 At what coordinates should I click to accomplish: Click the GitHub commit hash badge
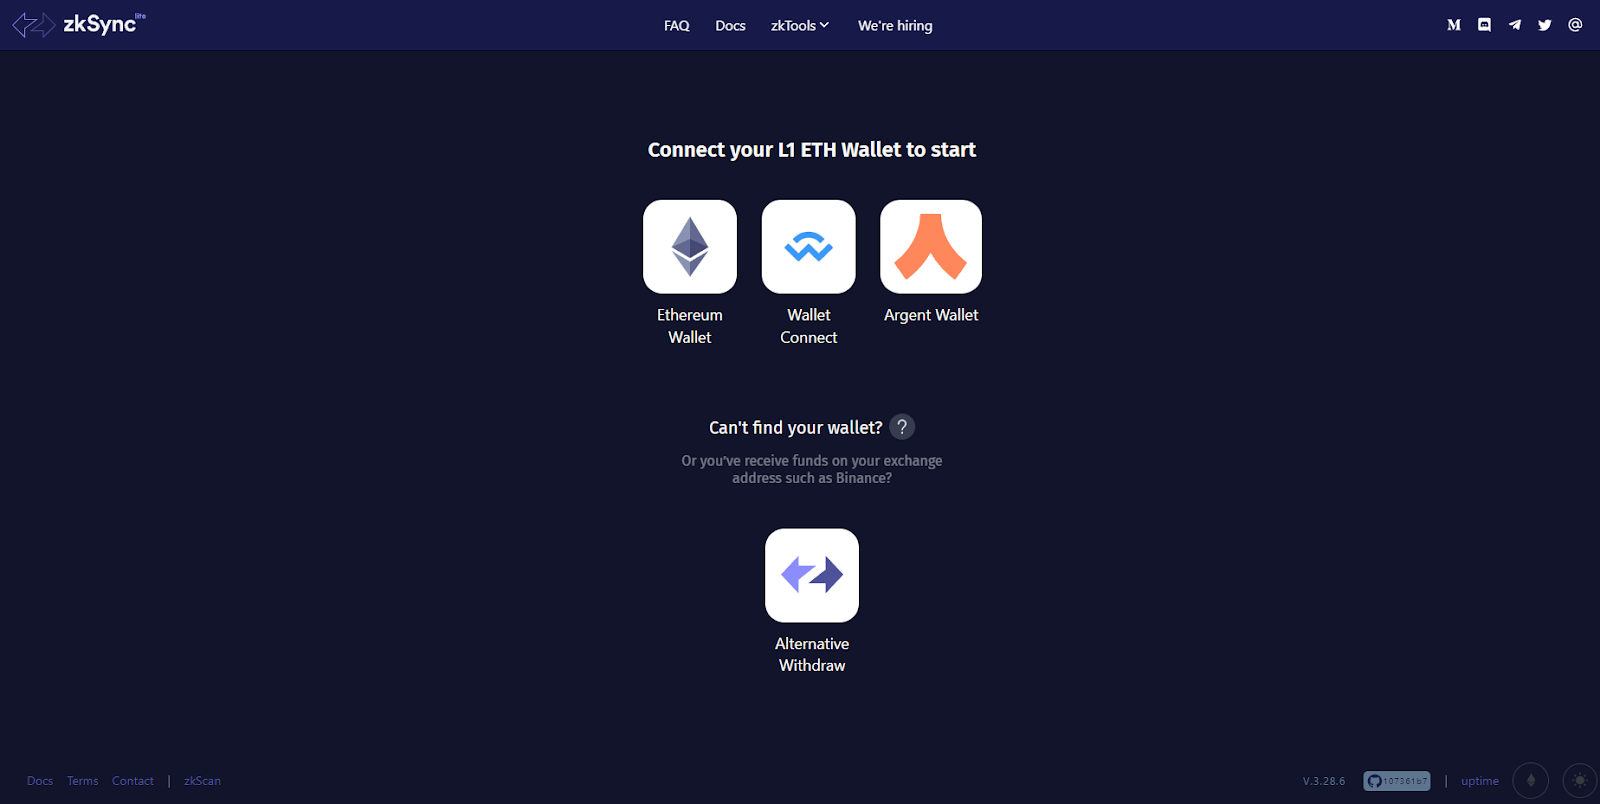point(1397,781)
